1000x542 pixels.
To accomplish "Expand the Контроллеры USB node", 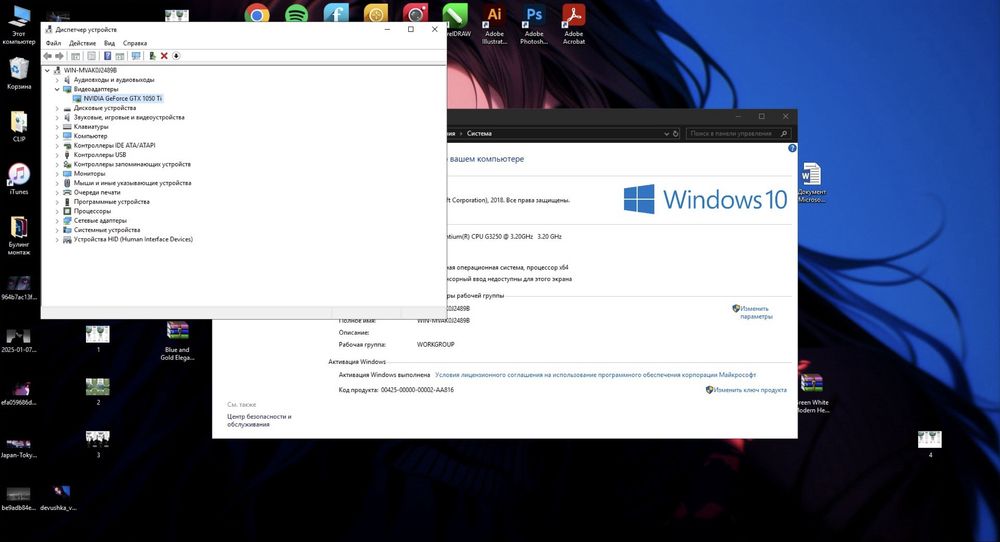I will tap(57, 155).
